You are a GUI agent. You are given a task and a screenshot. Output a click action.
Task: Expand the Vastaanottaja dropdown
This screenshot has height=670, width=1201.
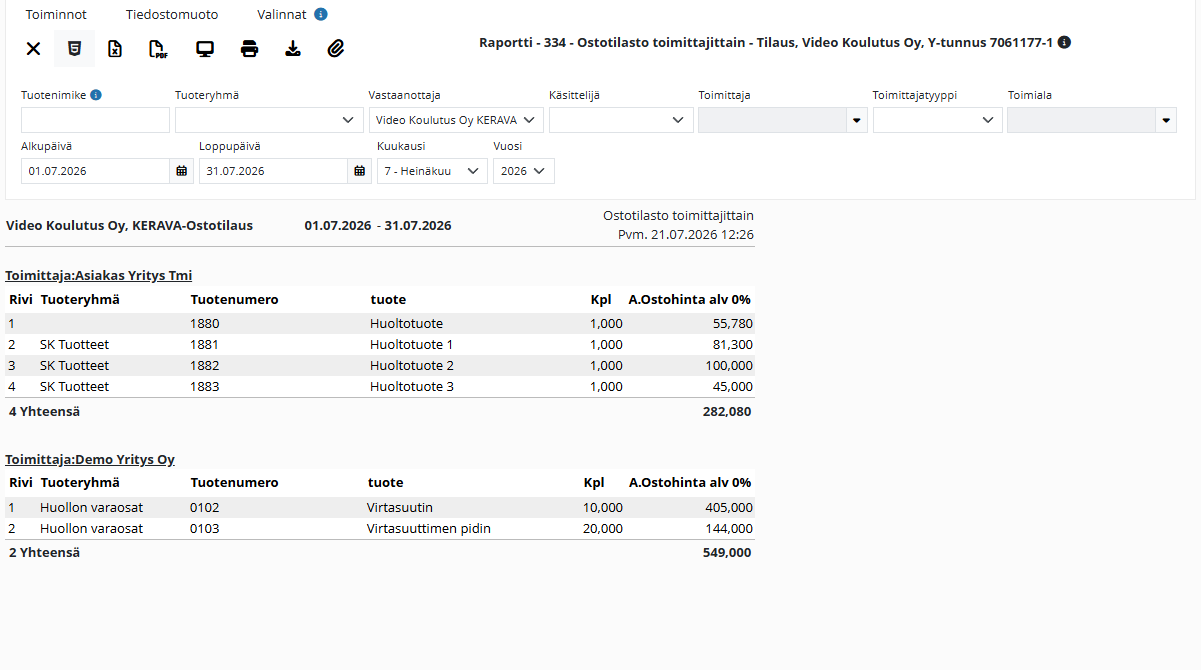(x=456, y=120)
